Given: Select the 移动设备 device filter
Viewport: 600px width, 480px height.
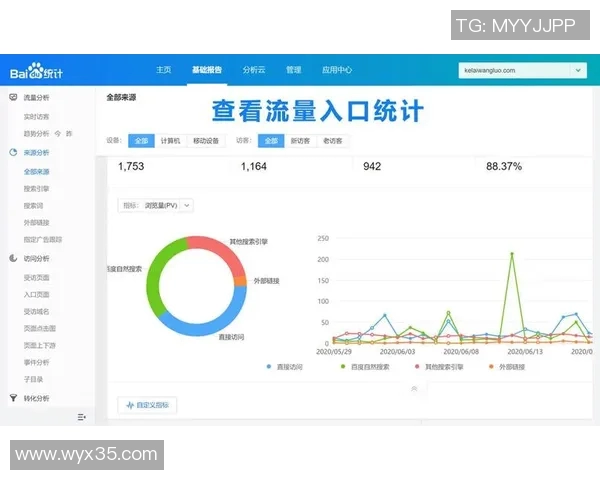Looking at the screenshot, I should 206,141.
